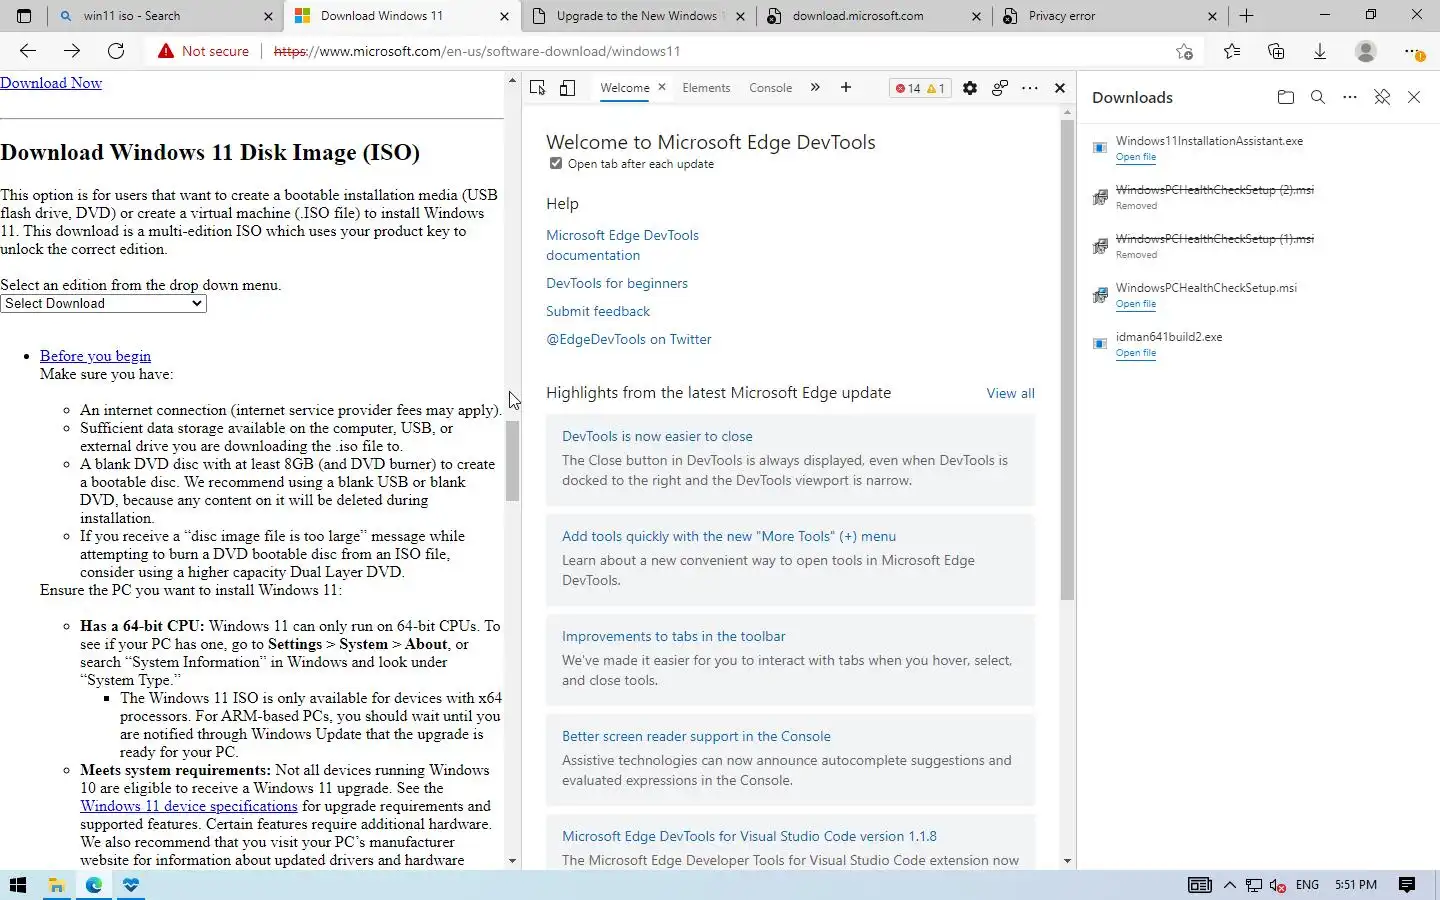Open file for Windows11InstallationAssistant.exe
This screenshot has width=1440, height=900.
pos(1135,157)
